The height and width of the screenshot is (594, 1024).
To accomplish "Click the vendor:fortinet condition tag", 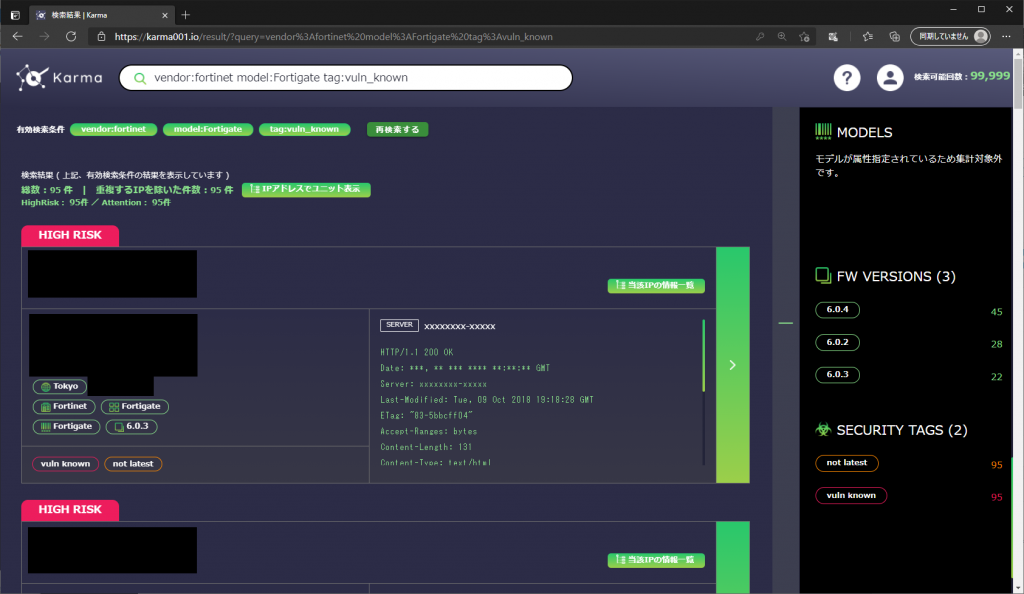I will click(x=114, y=129).
